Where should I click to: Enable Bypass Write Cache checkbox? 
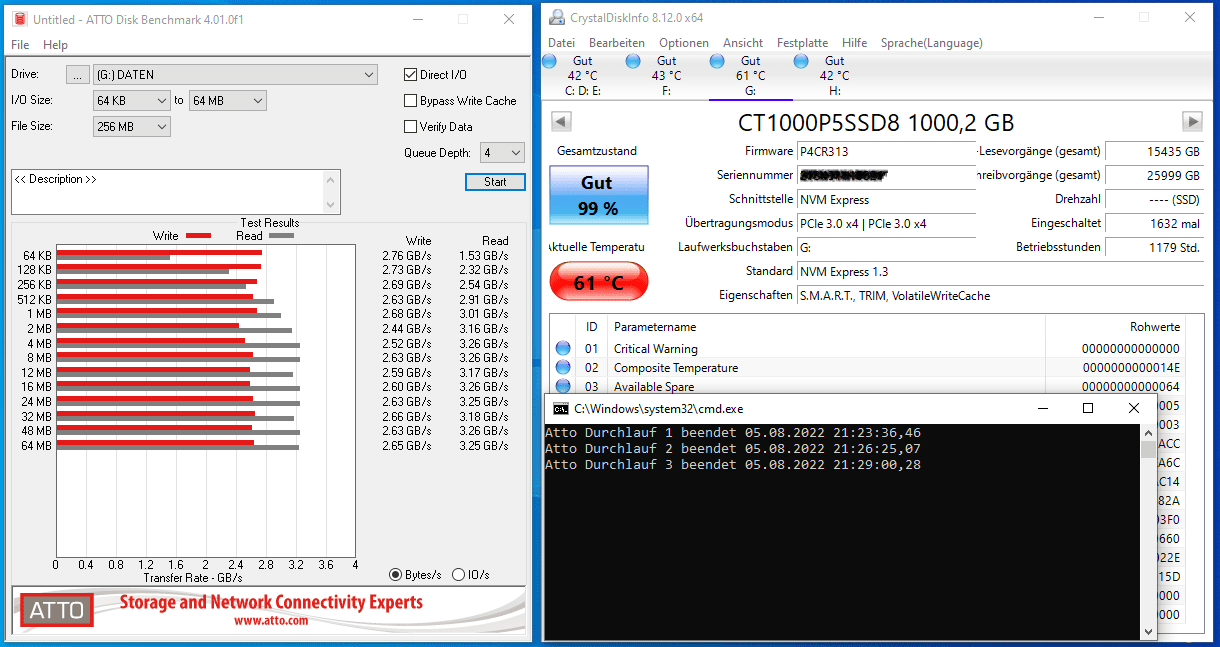(x=410, y=101)
